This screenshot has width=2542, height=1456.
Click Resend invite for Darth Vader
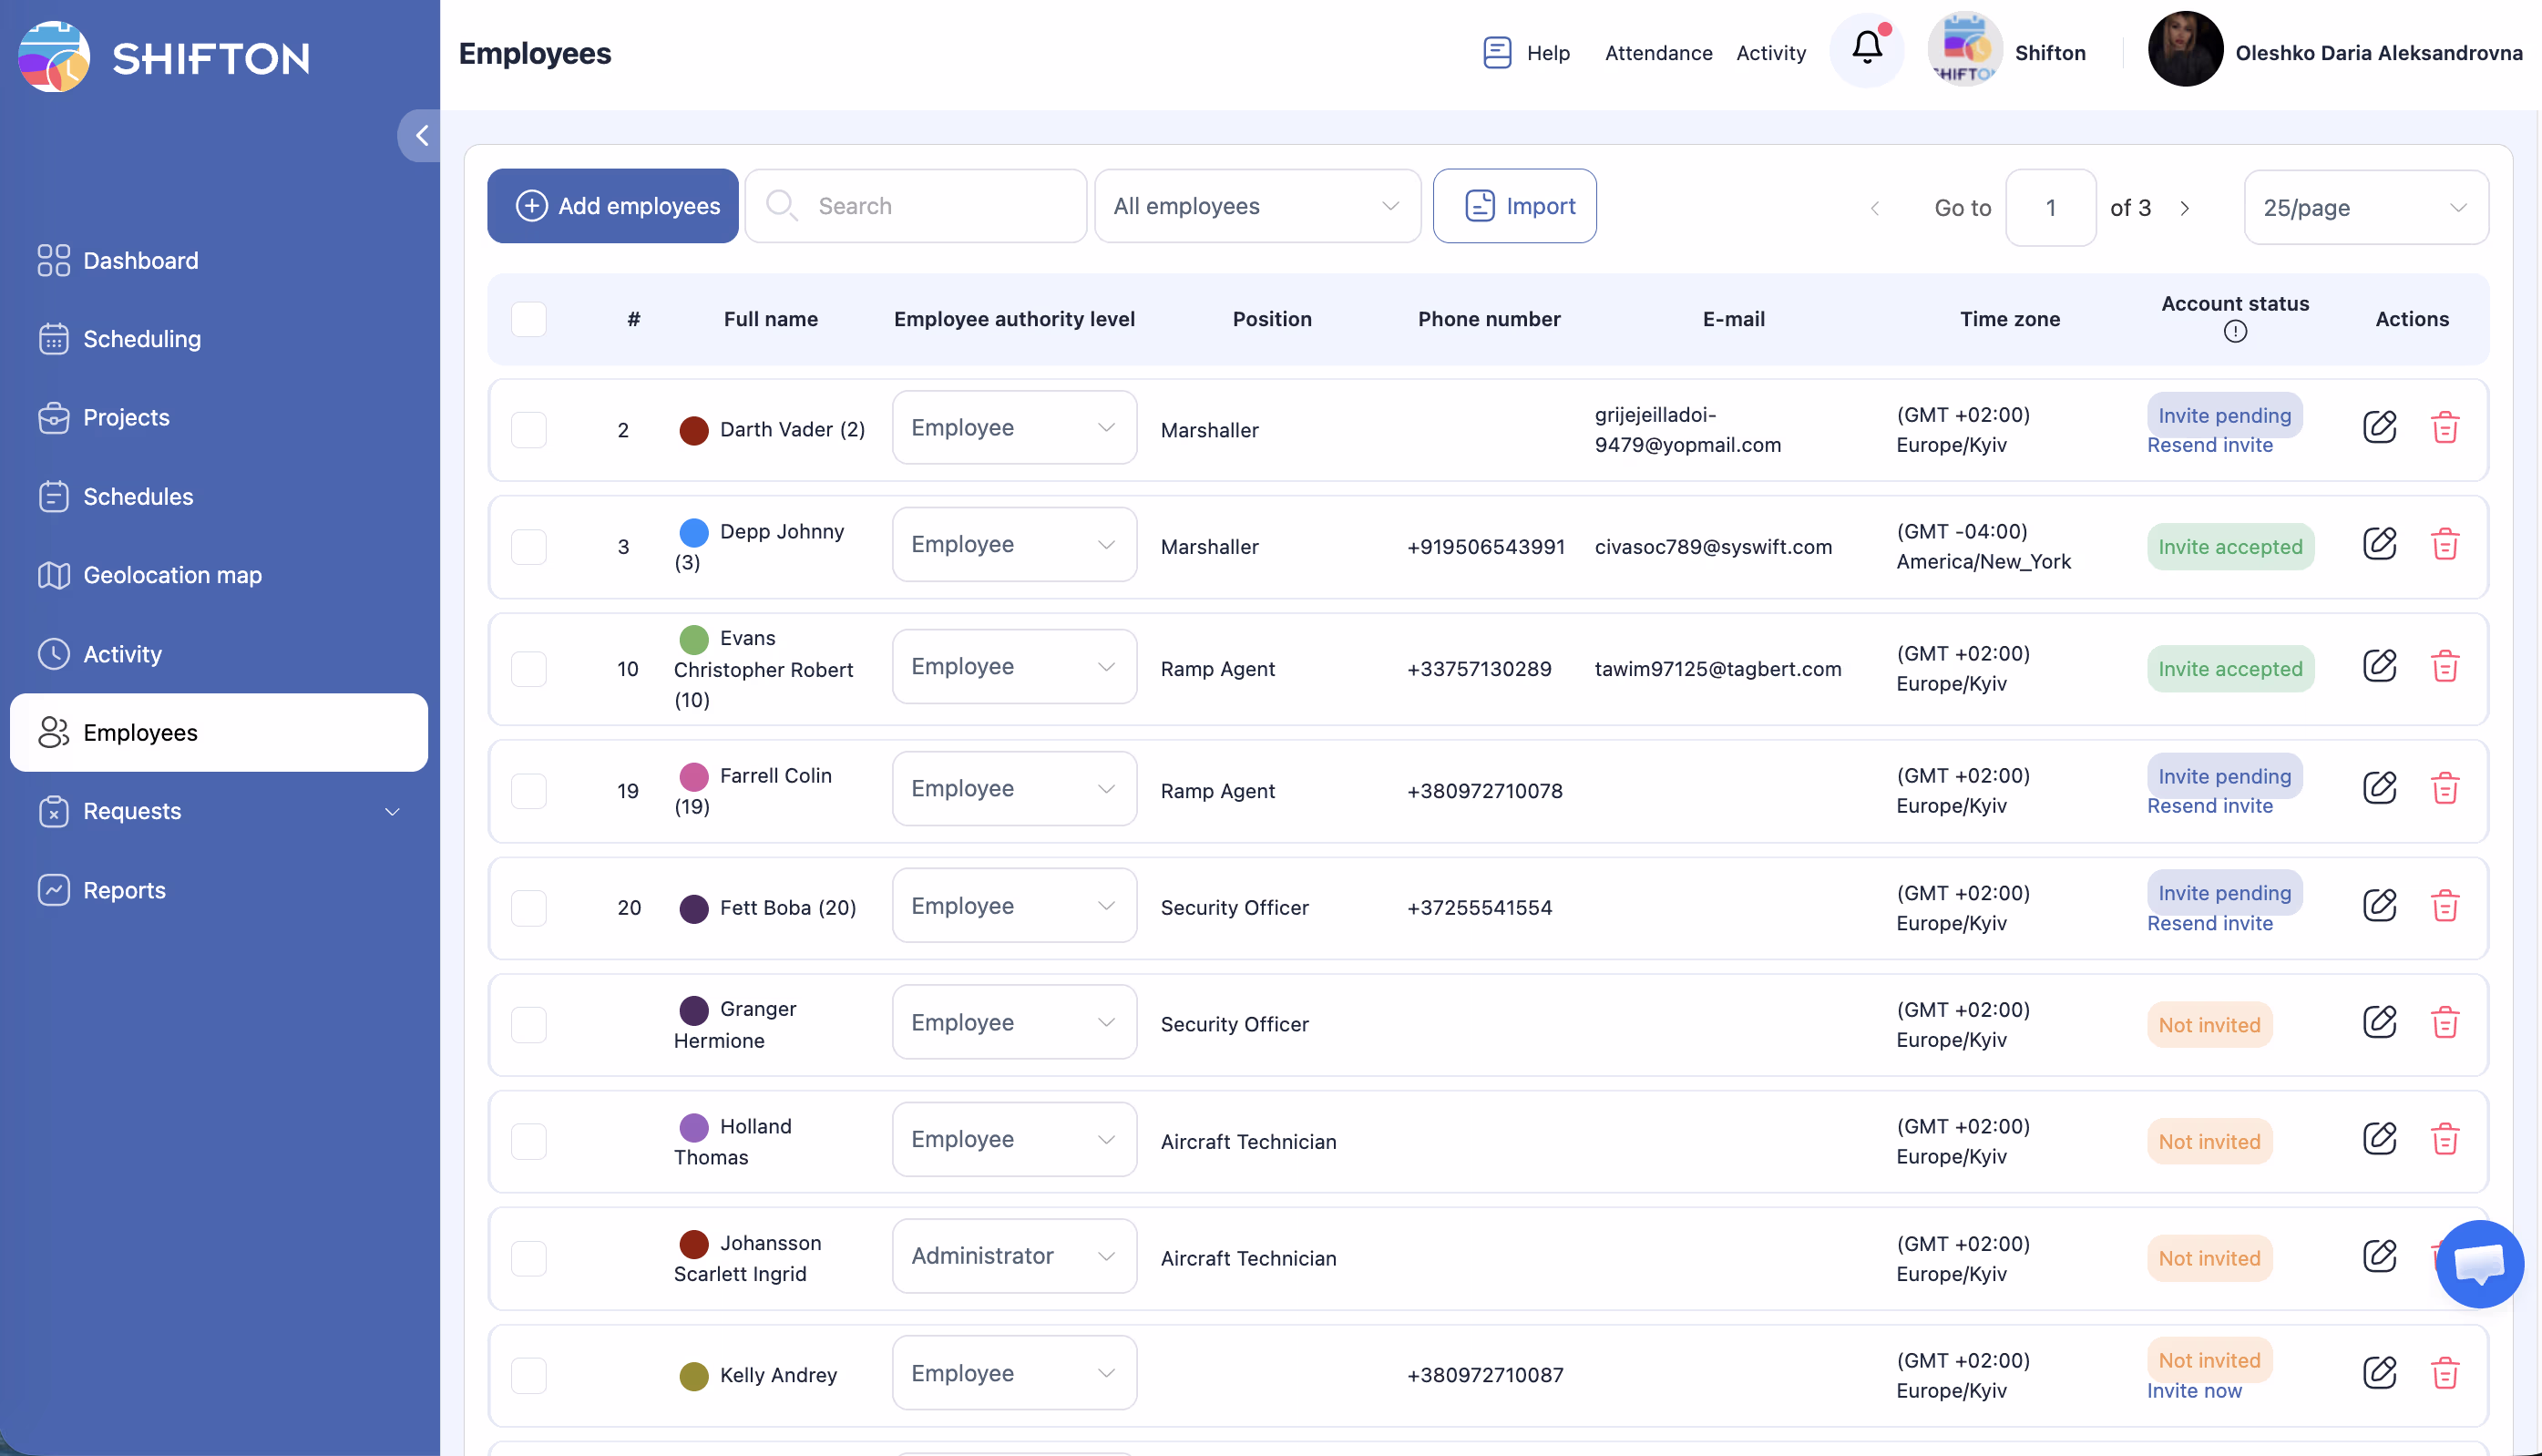(2209, 445)
